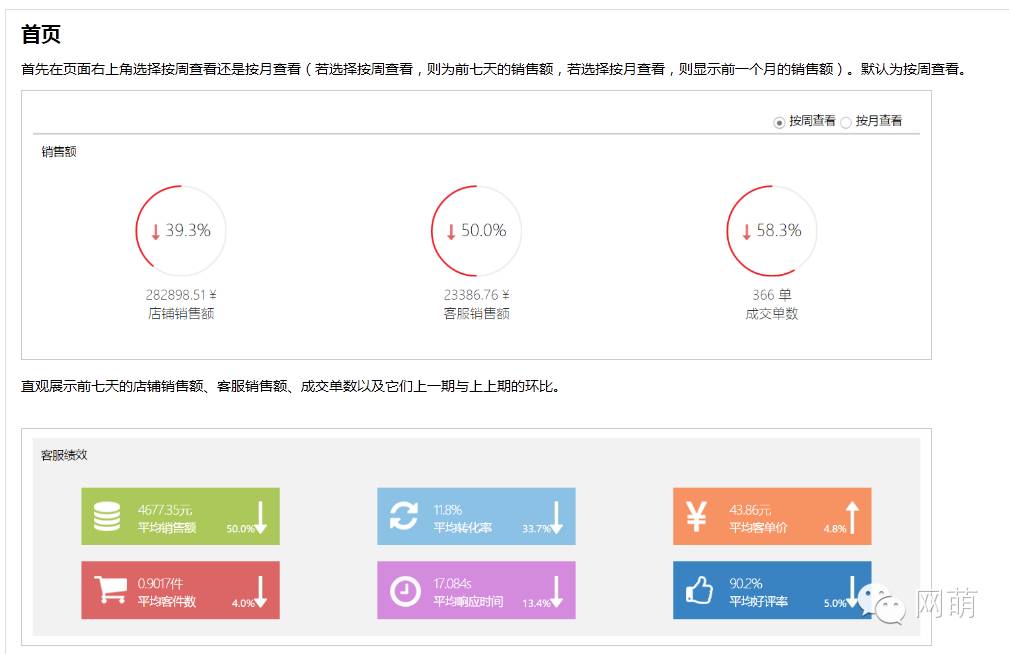Click the 销售额 section heading
Image resolution: width=1009 pixels, height=654 pixels.
tap(59, 152)
